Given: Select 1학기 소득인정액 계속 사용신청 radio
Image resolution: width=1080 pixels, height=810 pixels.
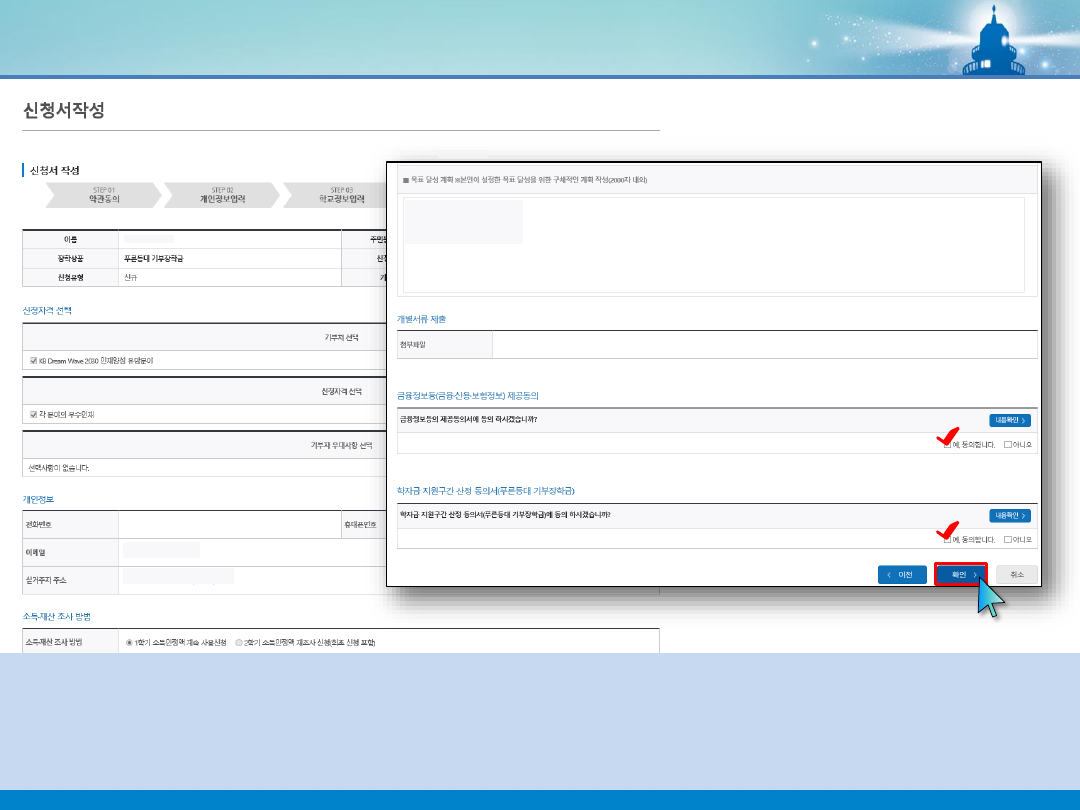Looking at the screenshot, I should pos(129,642).
